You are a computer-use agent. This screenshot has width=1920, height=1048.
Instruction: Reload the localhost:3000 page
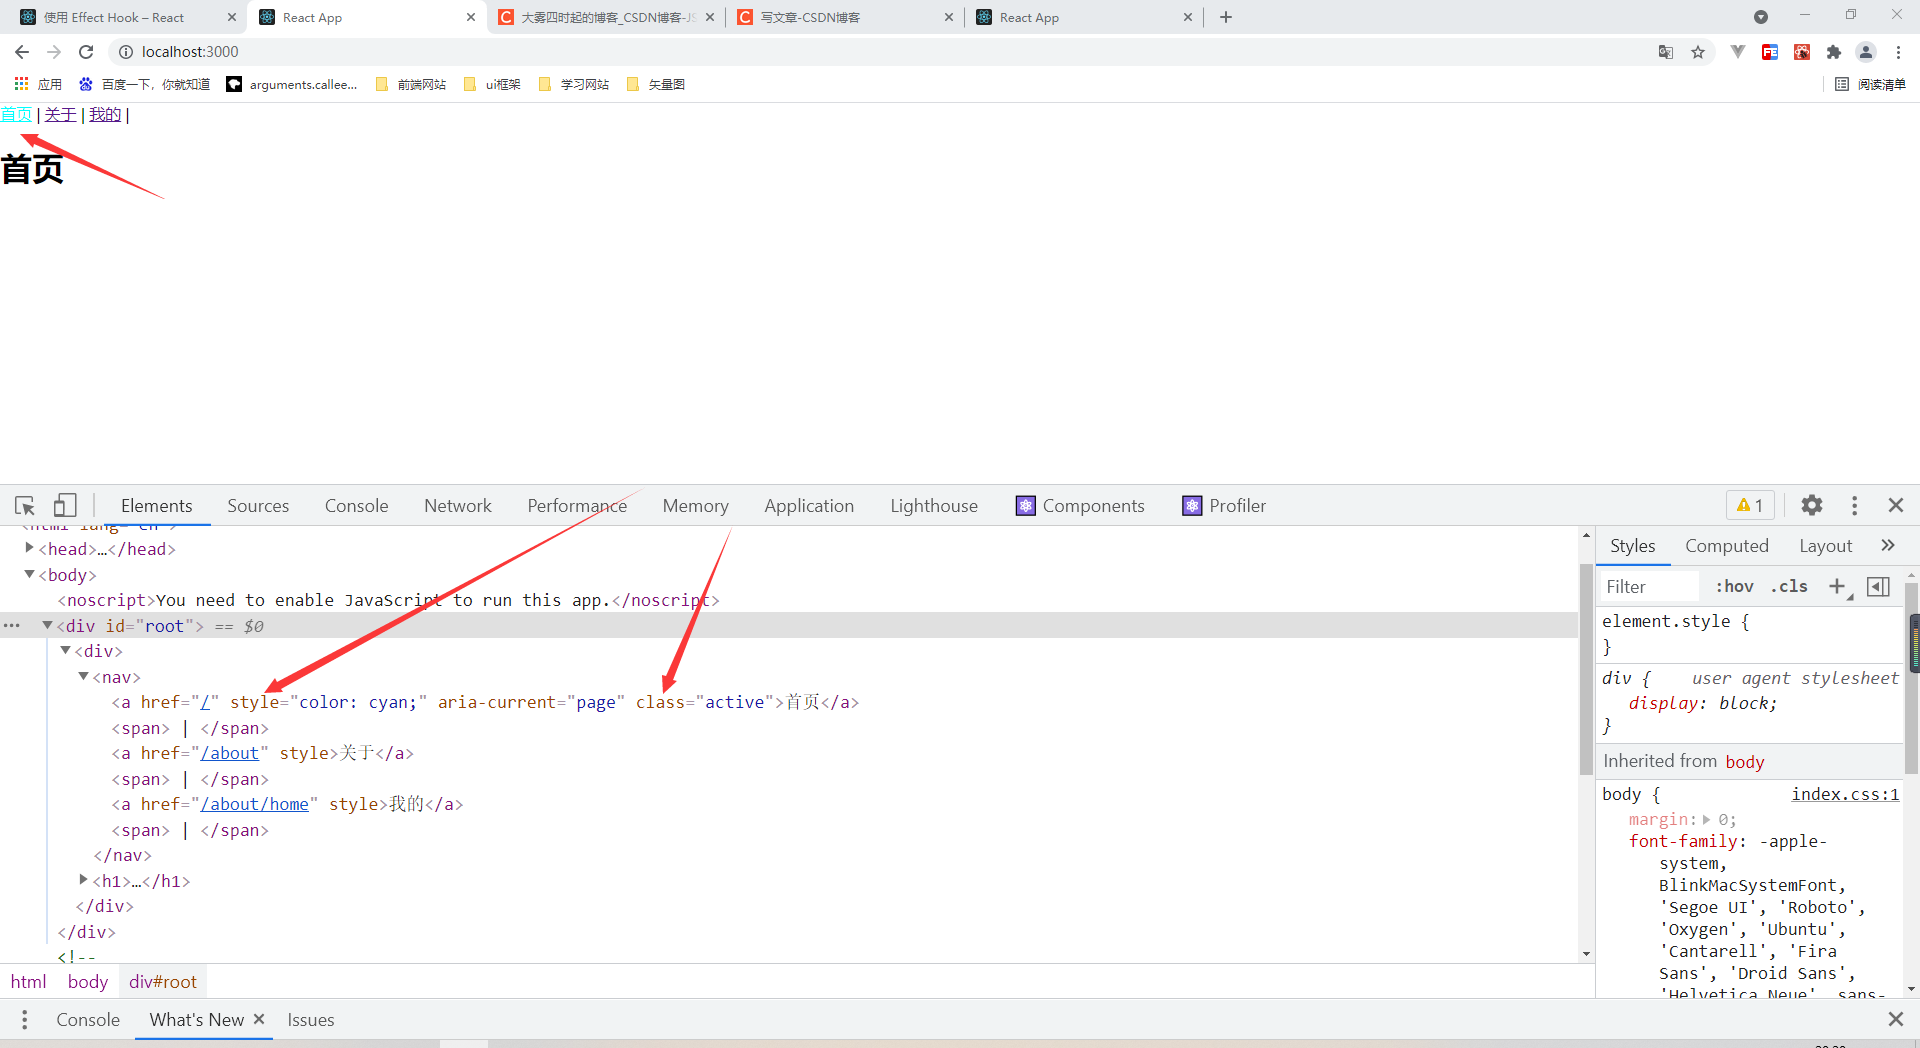pos(86,52)
